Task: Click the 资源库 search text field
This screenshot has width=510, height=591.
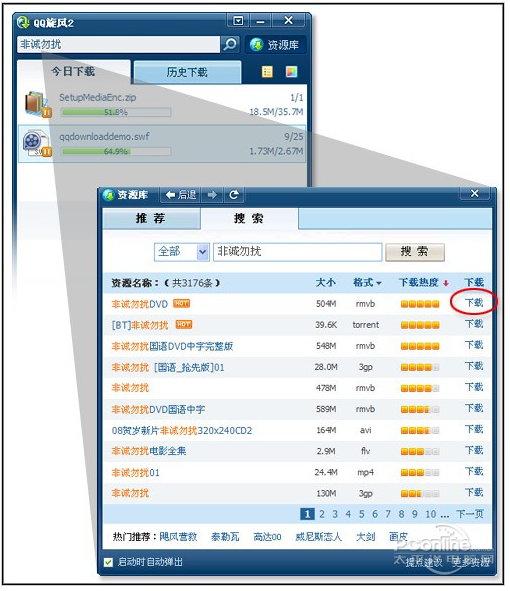Action: (x=297, y=252)
